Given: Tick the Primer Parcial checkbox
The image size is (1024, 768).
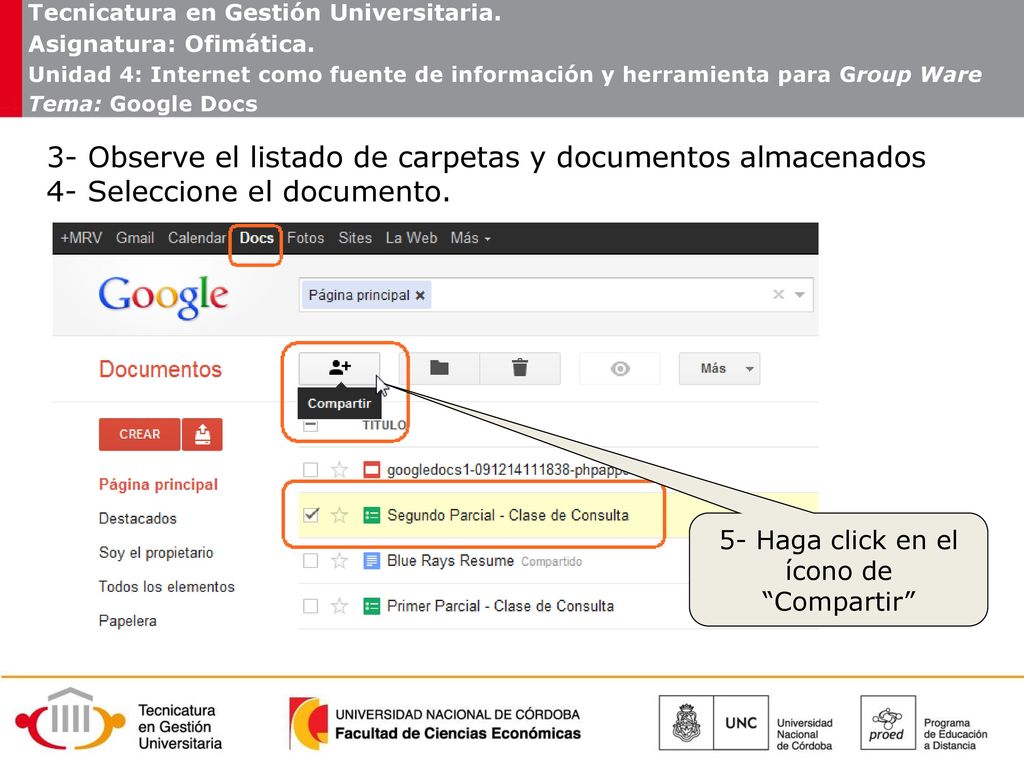Looking at the screenshot, I should click(311, 606).
